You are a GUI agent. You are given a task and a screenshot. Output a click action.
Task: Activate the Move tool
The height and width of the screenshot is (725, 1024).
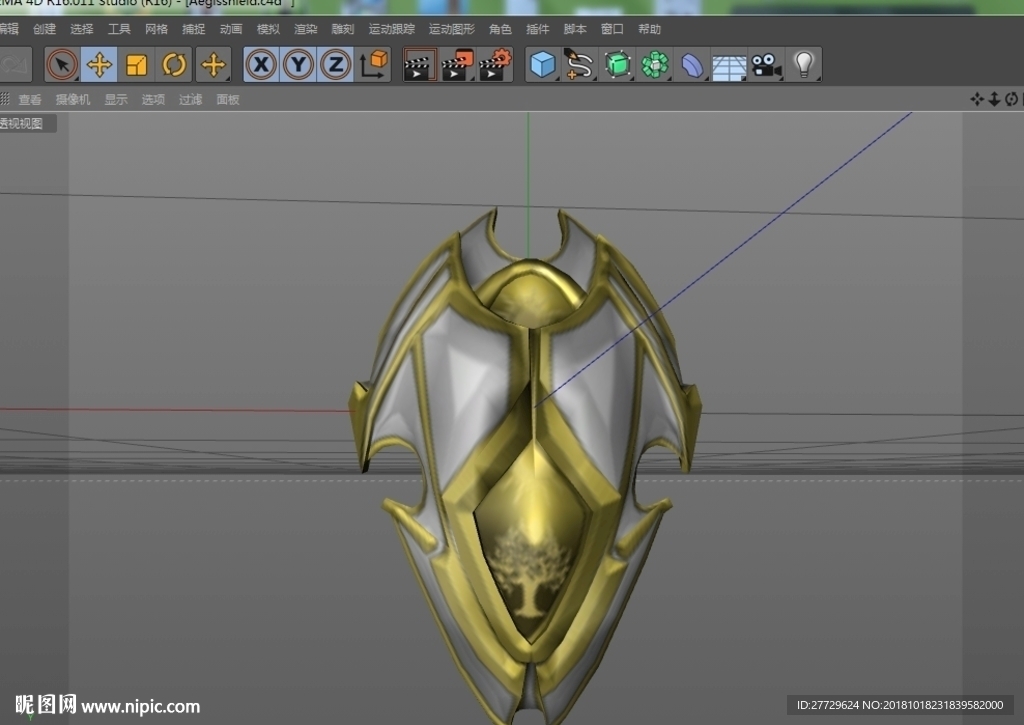click(x=99, y=65)
